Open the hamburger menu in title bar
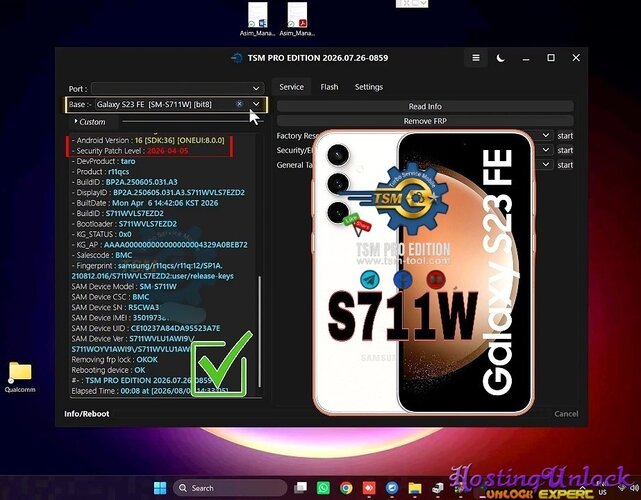The height and width of the screenshot is (500, 641). pos(476,58)
